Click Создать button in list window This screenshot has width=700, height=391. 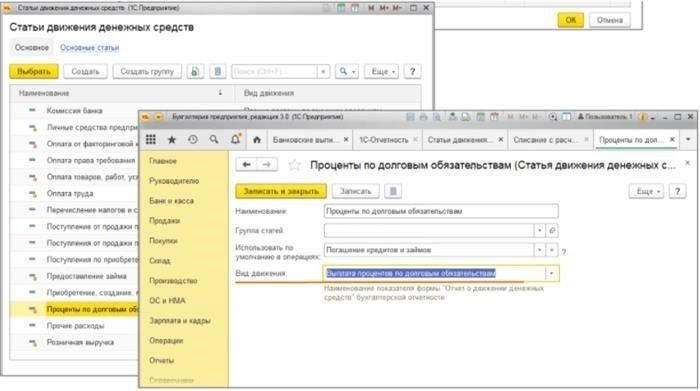[x=85, y=71]
